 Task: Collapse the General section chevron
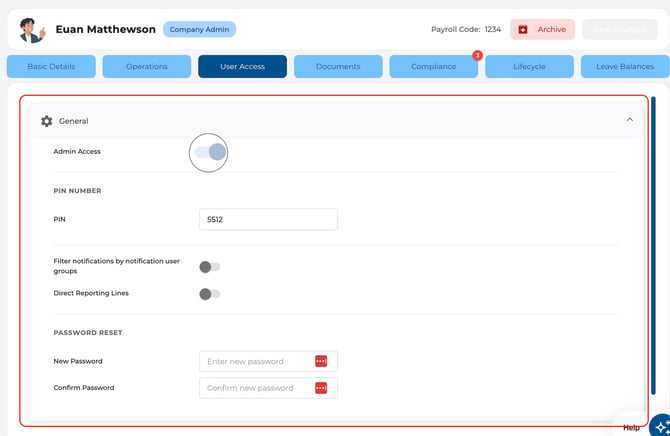(x=629, y=120)
